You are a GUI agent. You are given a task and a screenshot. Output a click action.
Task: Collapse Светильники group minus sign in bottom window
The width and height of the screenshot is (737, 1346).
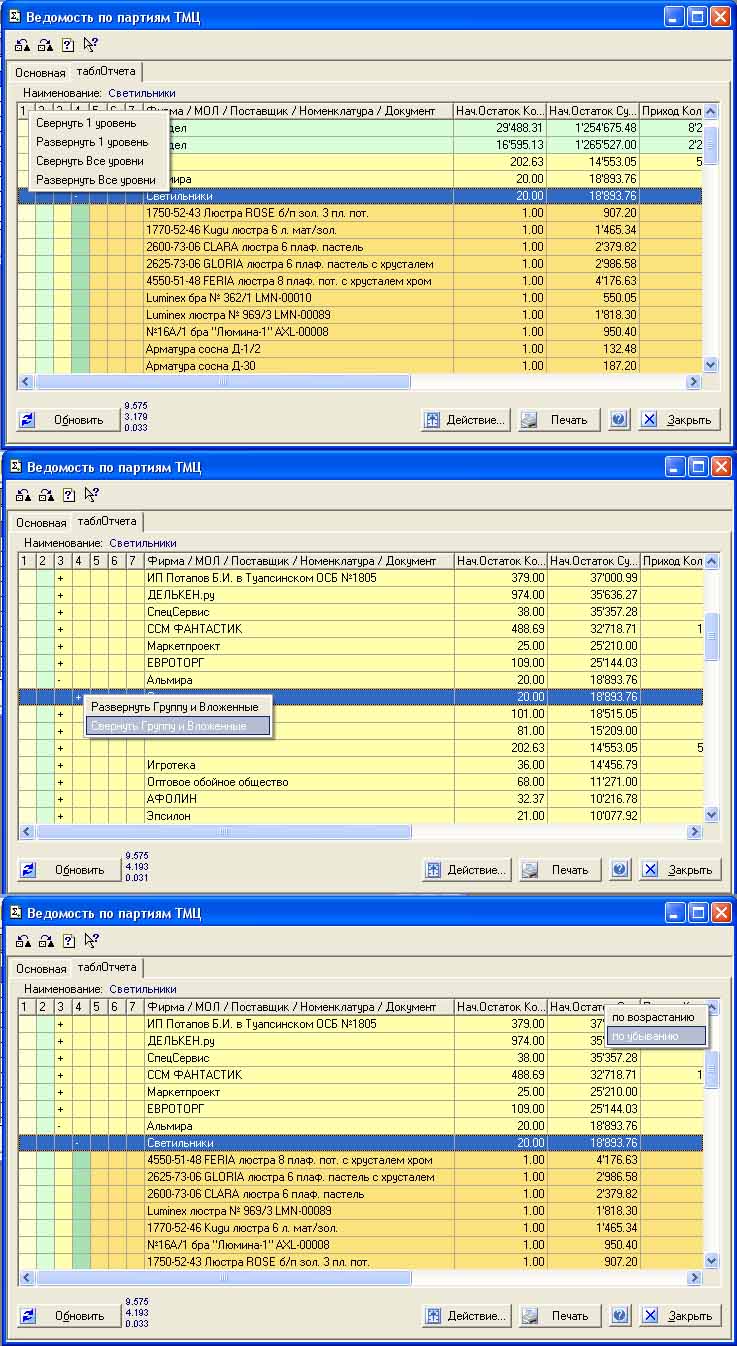tap(77, 1143)
